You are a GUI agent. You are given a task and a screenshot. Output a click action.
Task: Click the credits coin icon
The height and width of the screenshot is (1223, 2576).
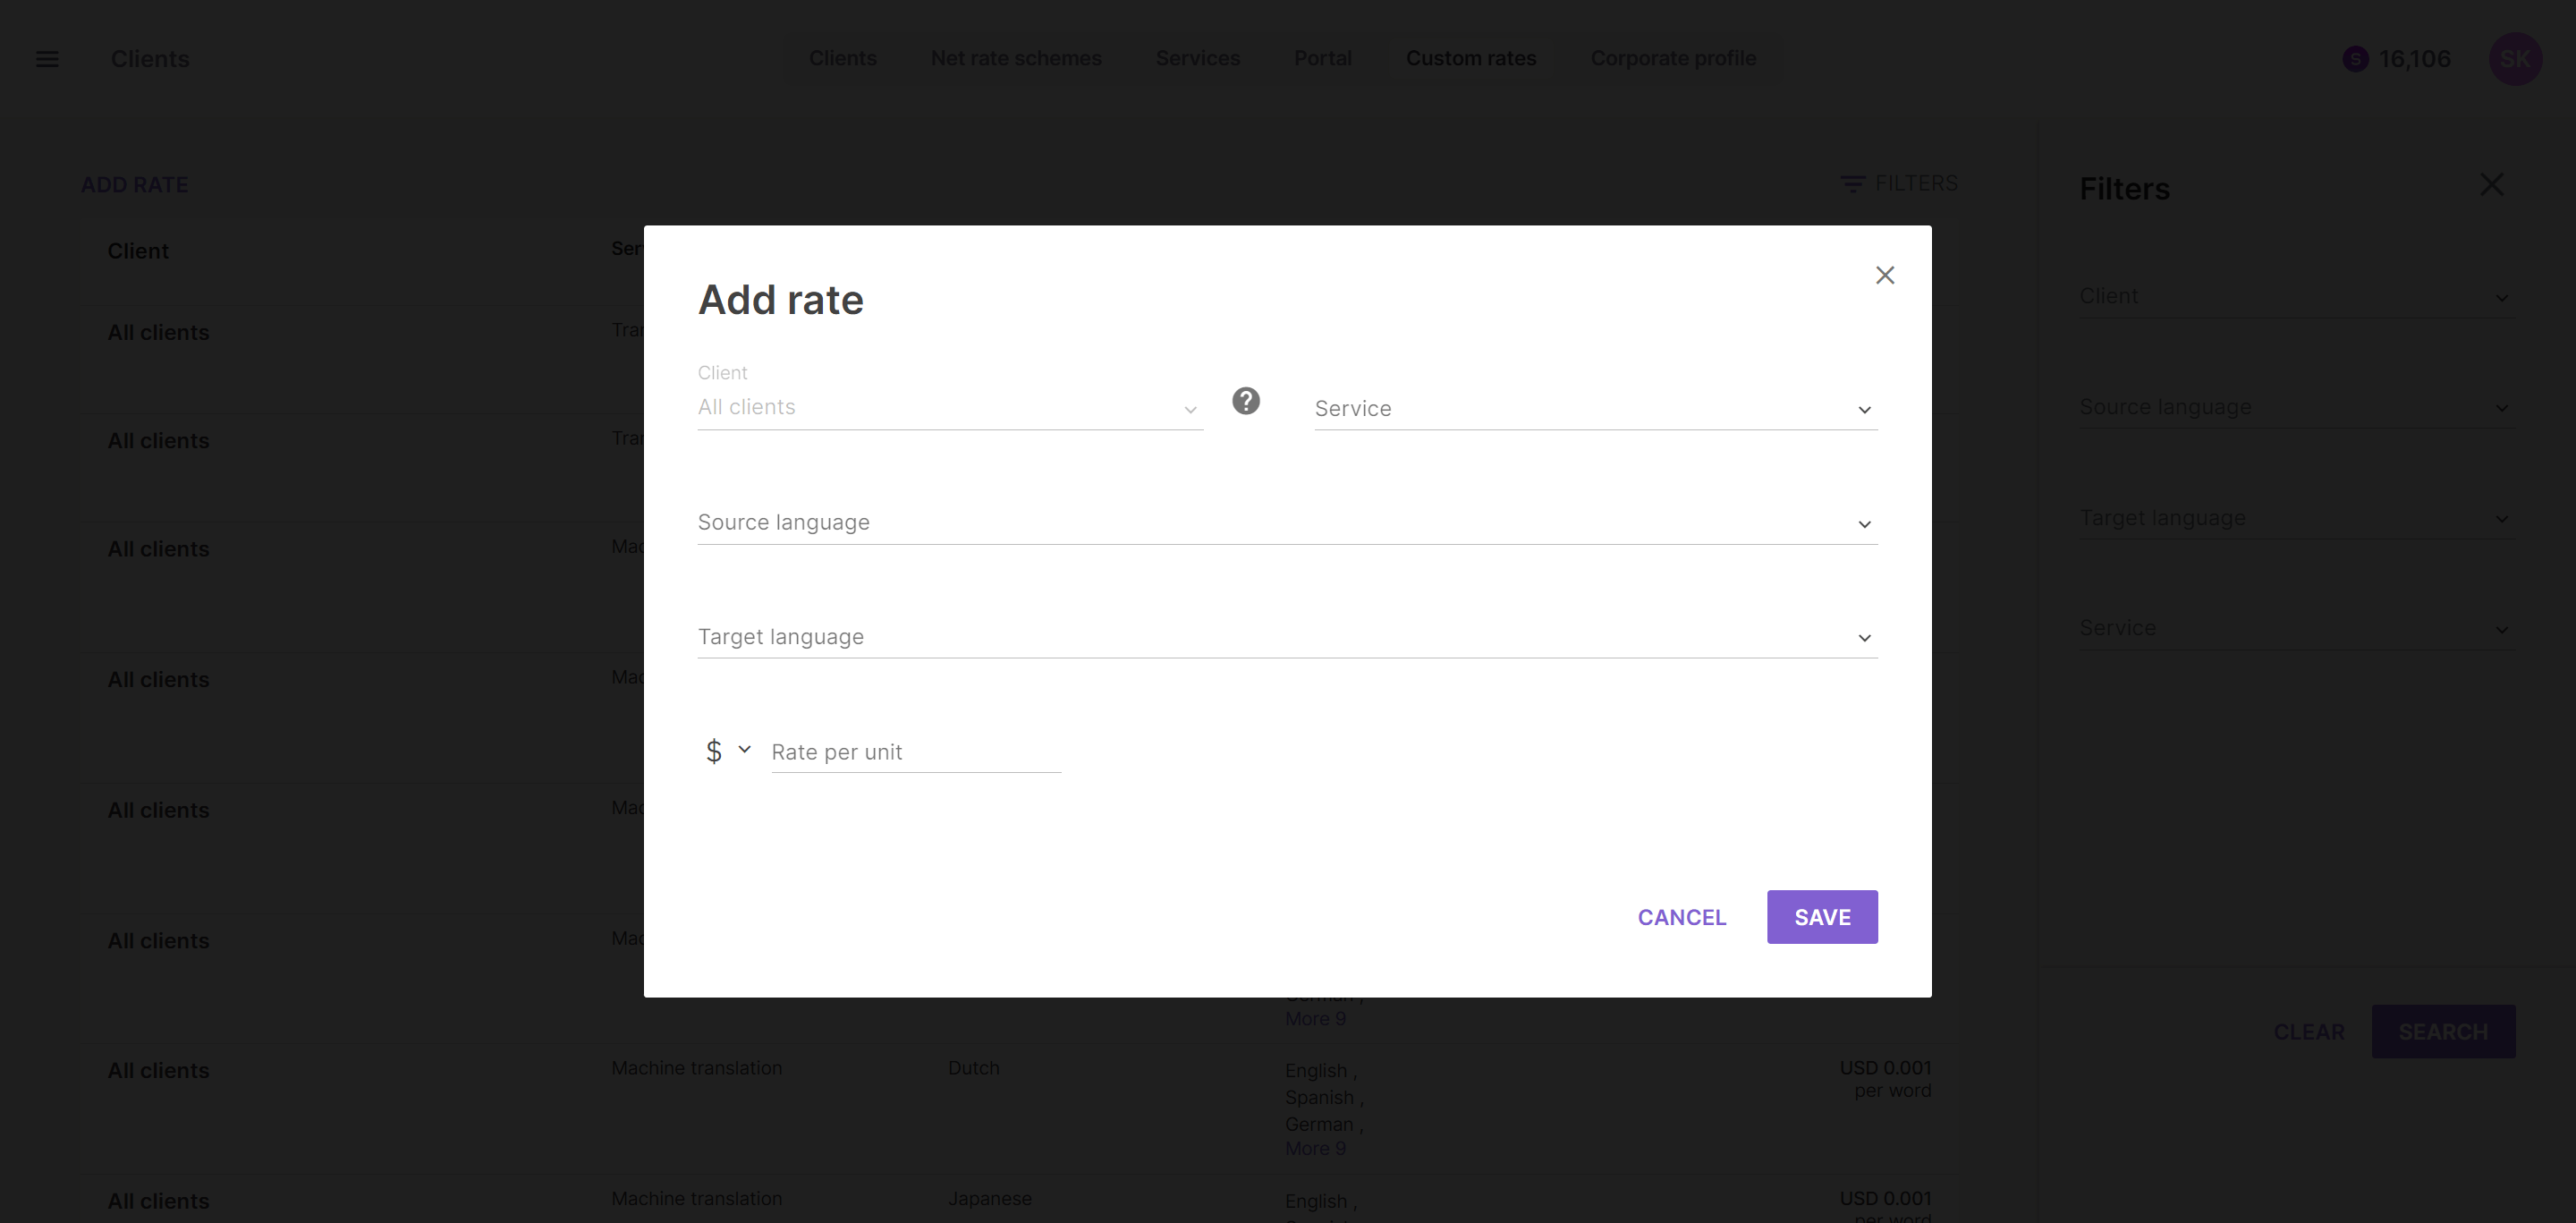tap(2355, 59)
